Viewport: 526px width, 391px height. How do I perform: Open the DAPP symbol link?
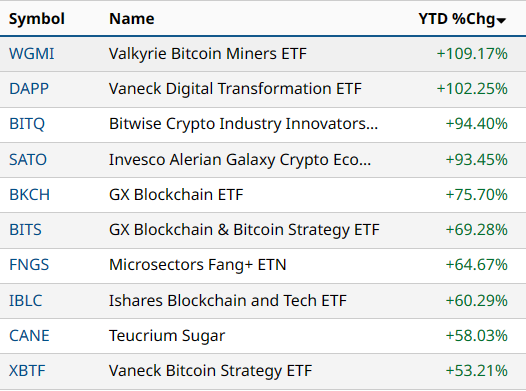[x=29, y=89]
